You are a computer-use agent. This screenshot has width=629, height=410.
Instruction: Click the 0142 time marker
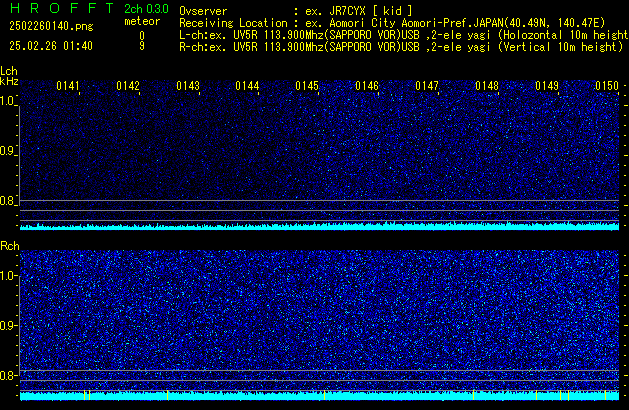128,86
